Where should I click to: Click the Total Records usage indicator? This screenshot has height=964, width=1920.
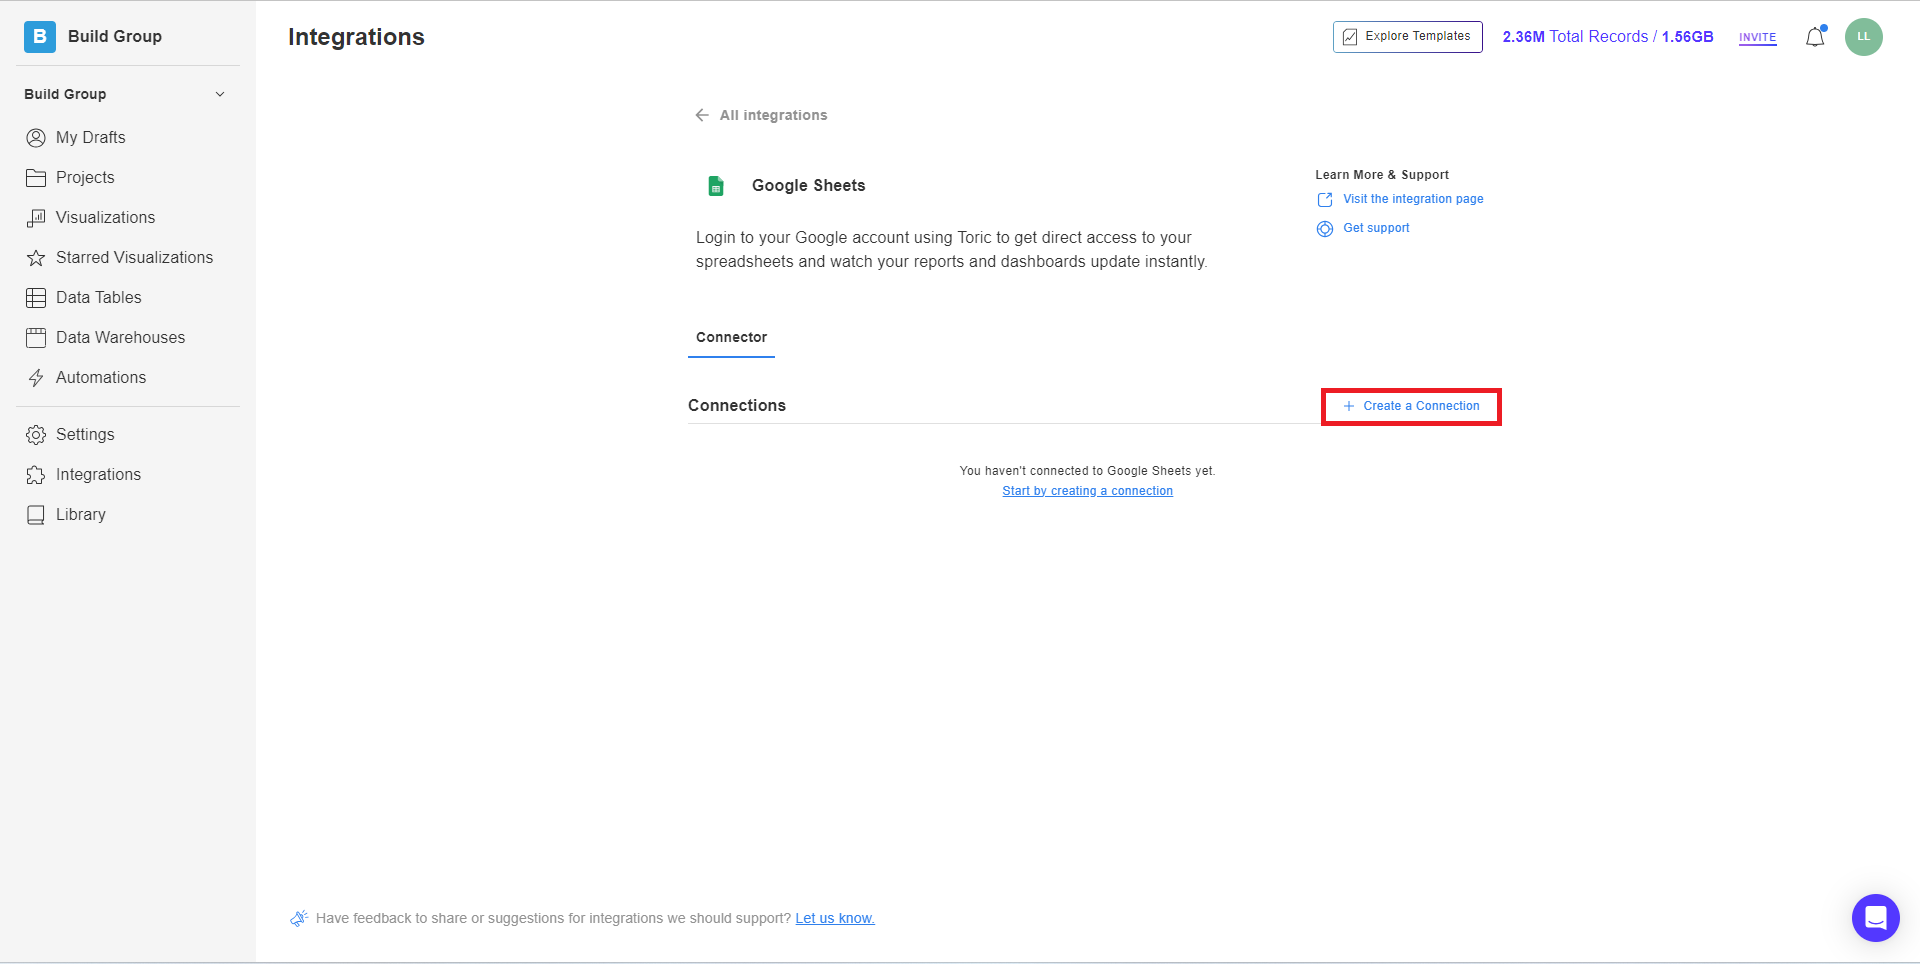point(1607,36)
